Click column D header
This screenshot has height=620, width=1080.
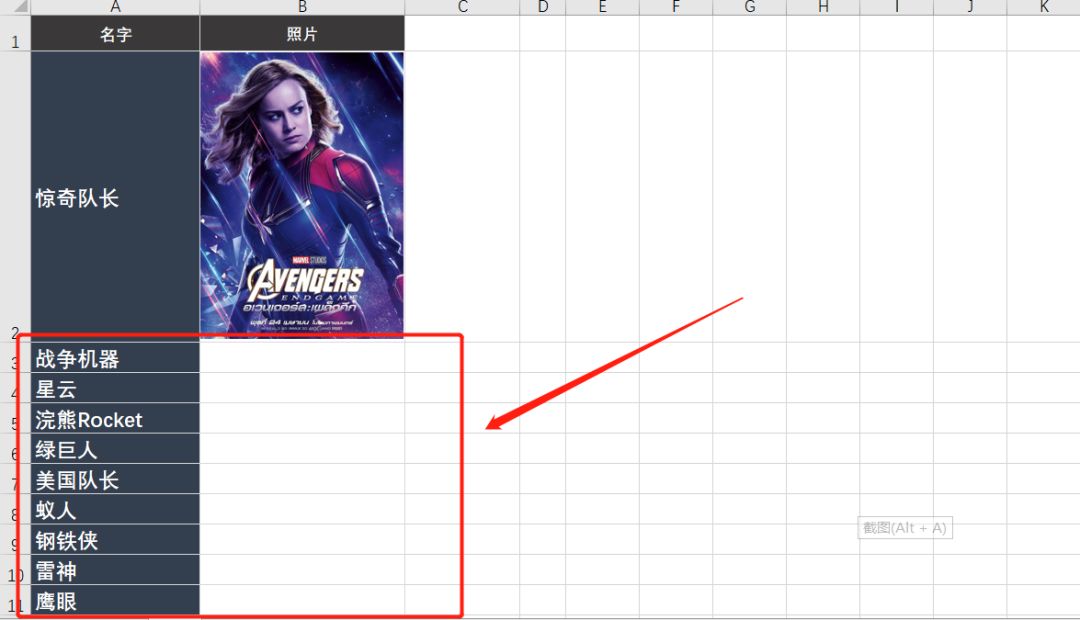pos(543,7)
